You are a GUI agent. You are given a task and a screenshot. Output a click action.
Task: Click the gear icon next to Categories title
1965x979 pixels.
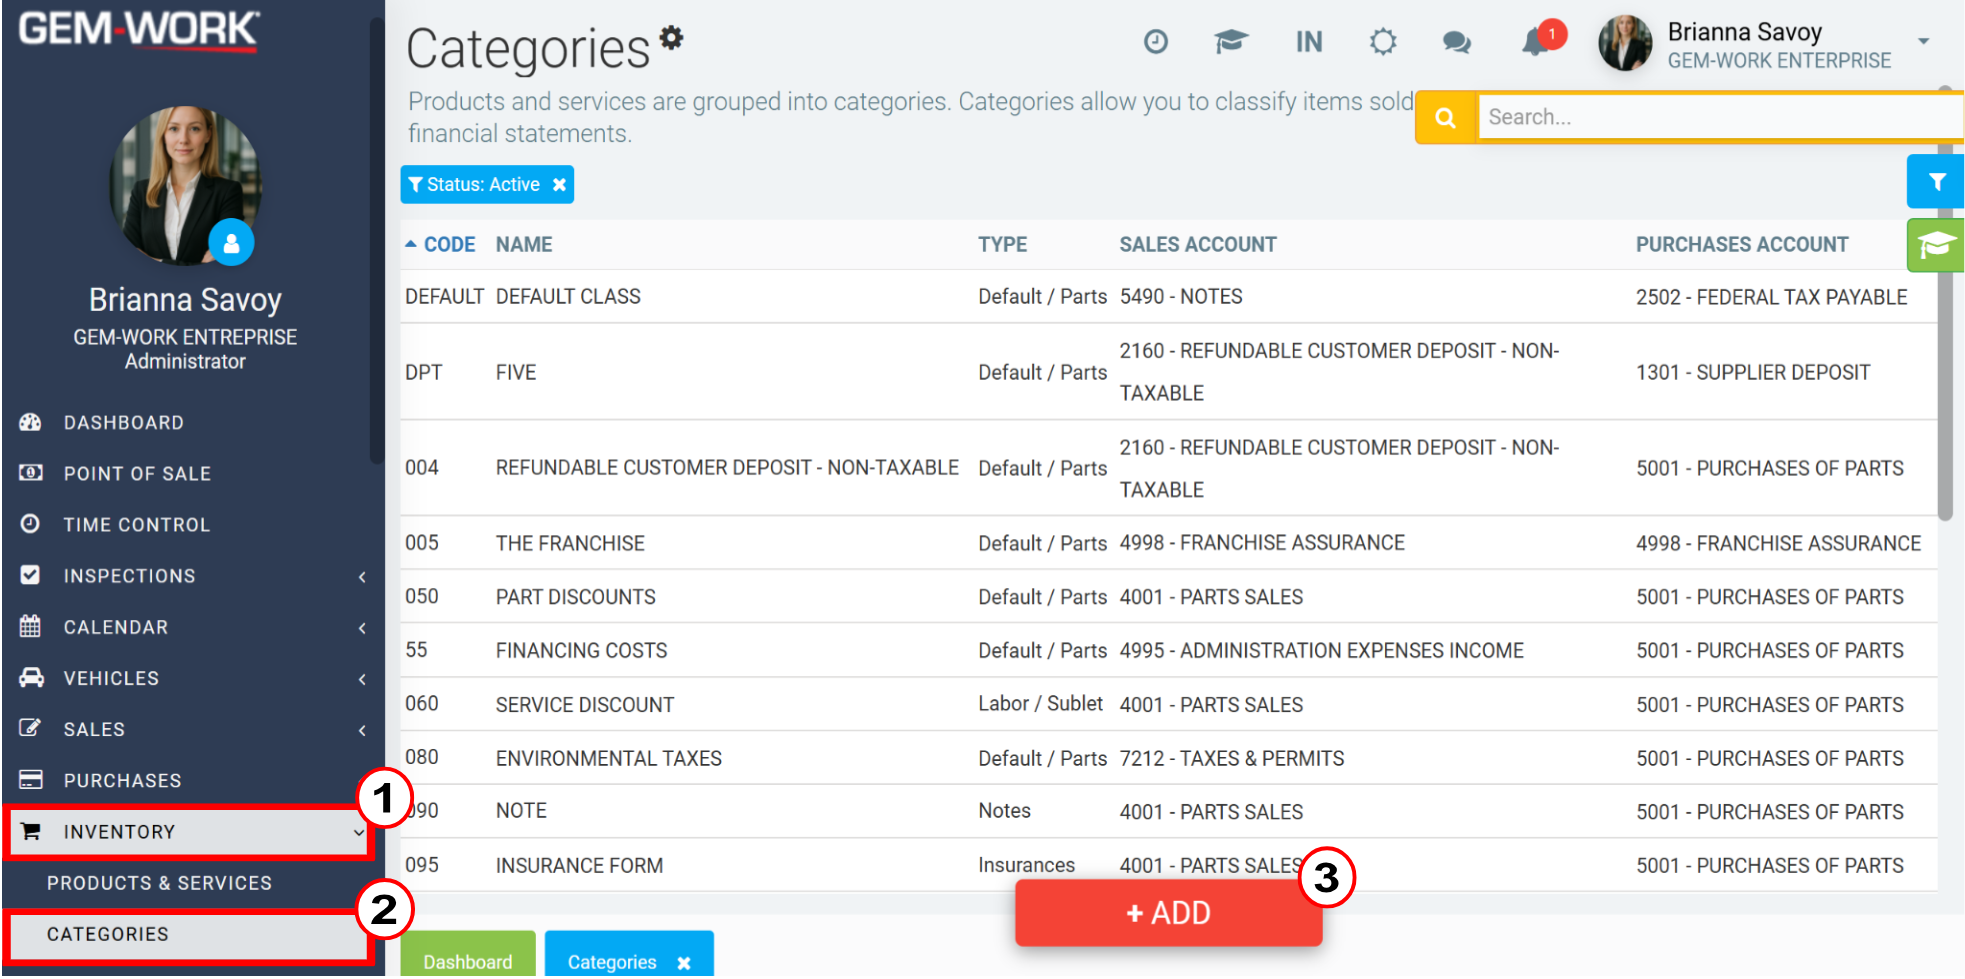click(672, 37)
